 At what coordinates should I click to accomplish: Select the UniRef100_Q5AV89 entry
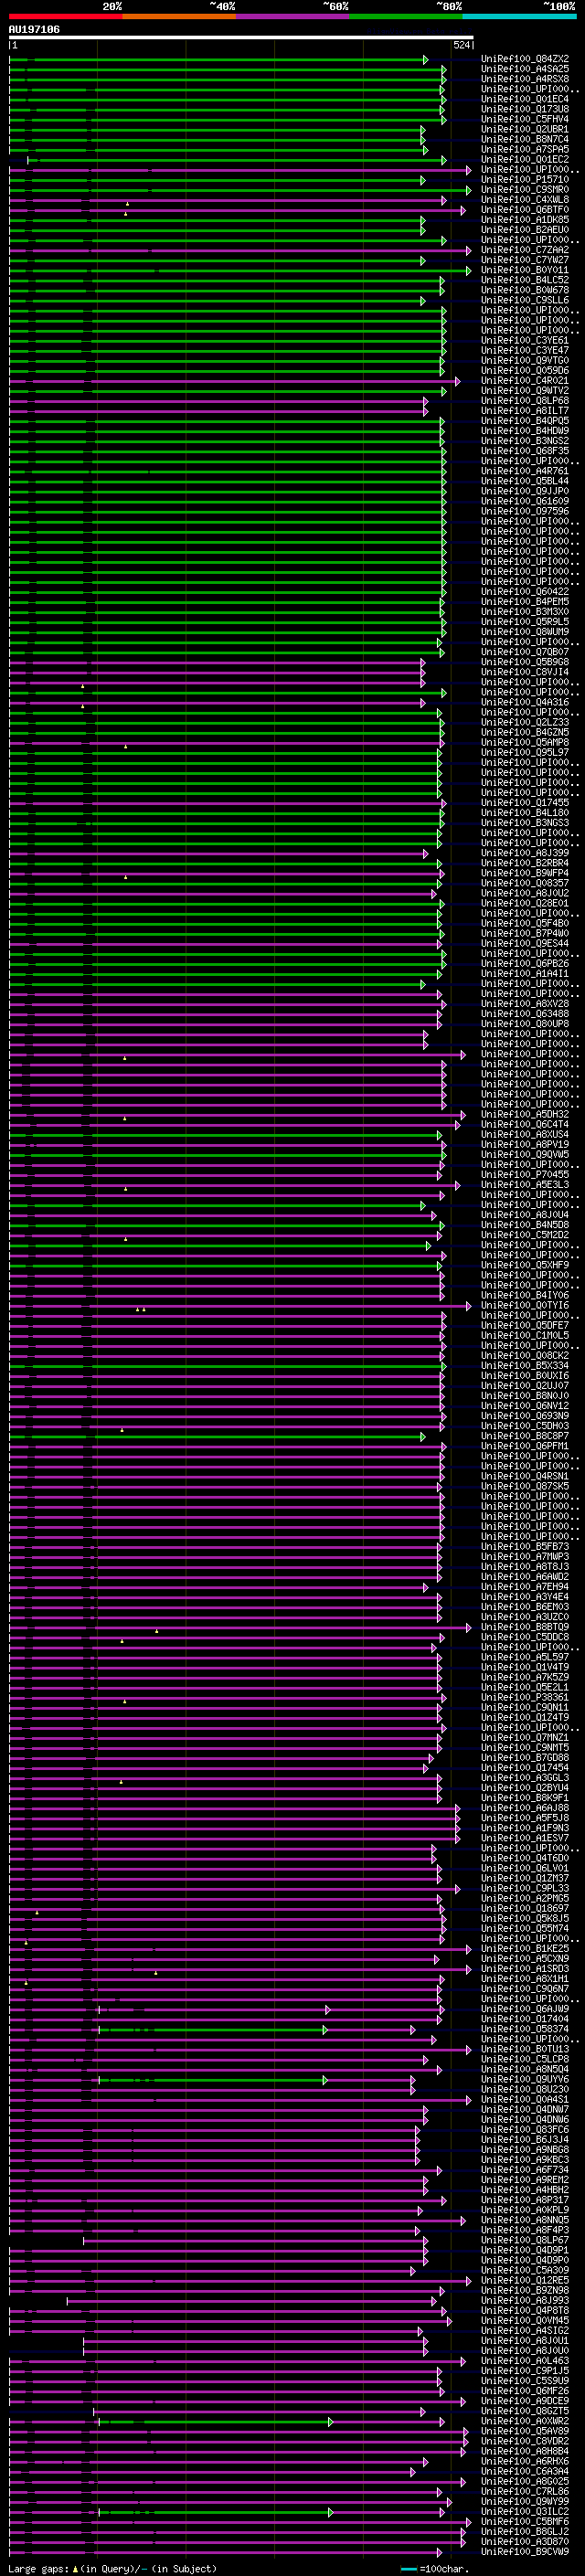525,2432
